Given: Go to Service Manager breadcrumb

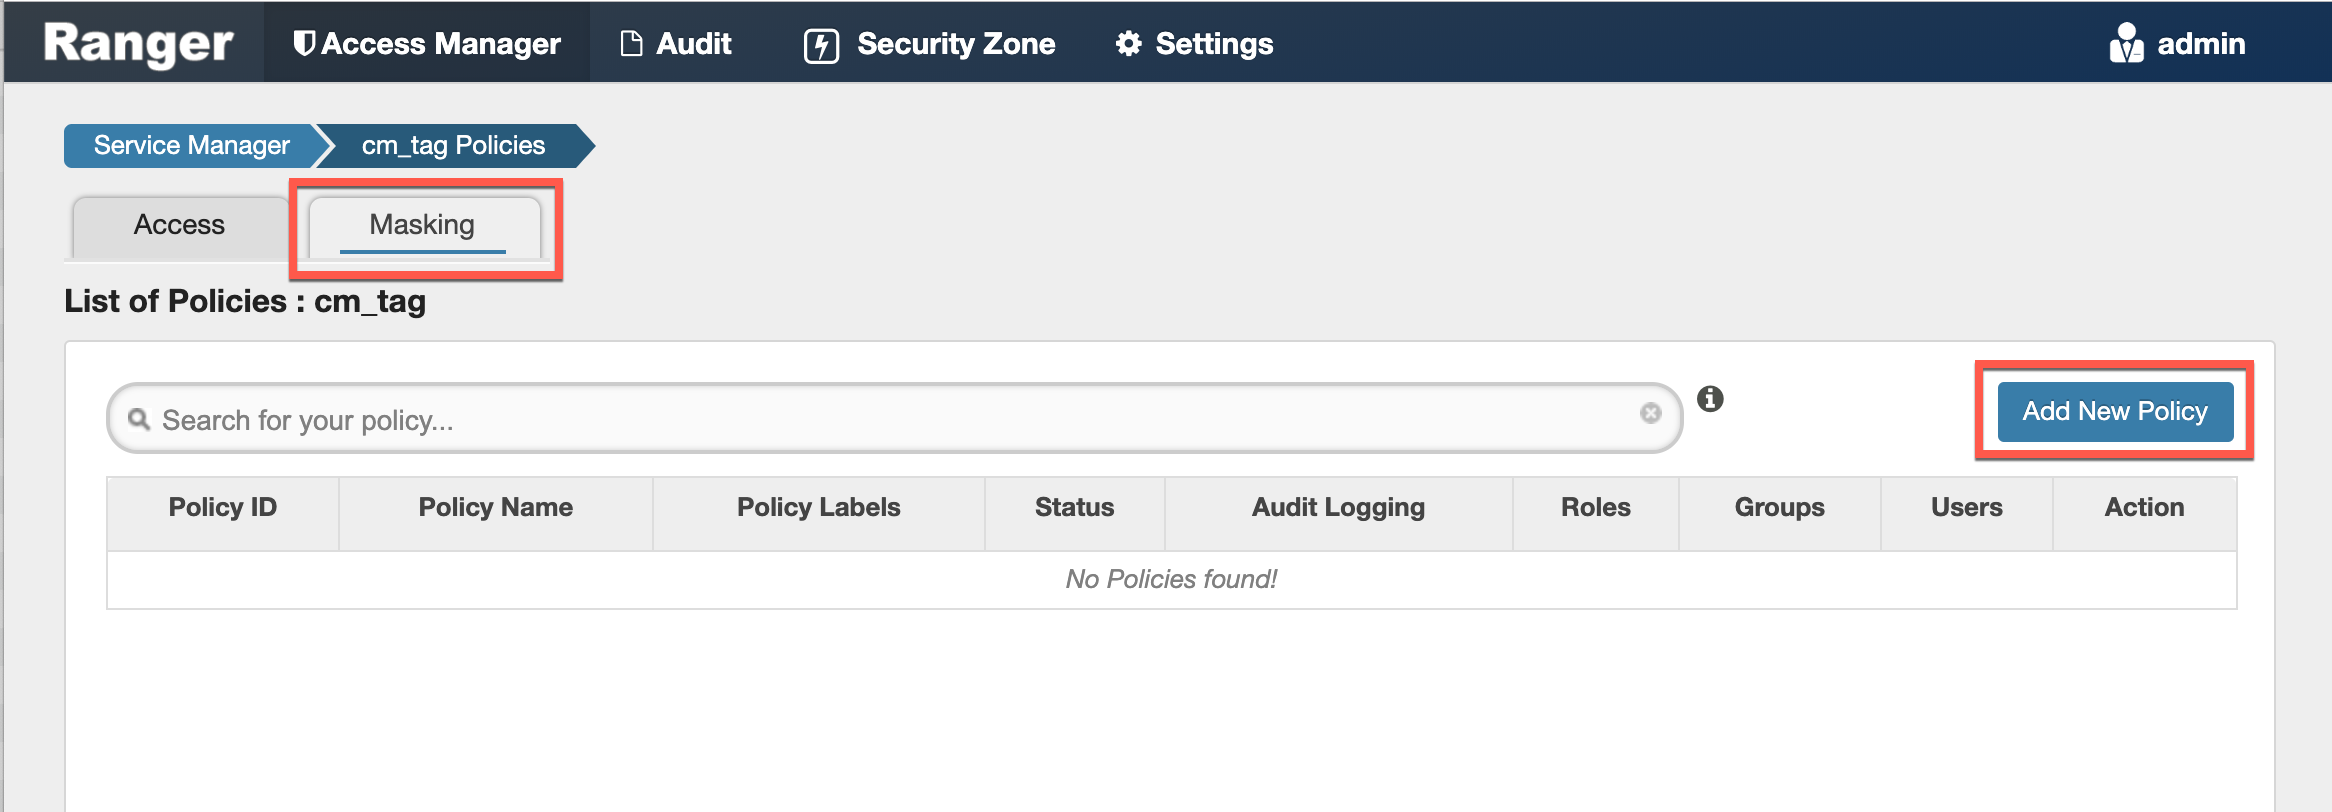Looking at the screenshot, I should tap(191, 146).
